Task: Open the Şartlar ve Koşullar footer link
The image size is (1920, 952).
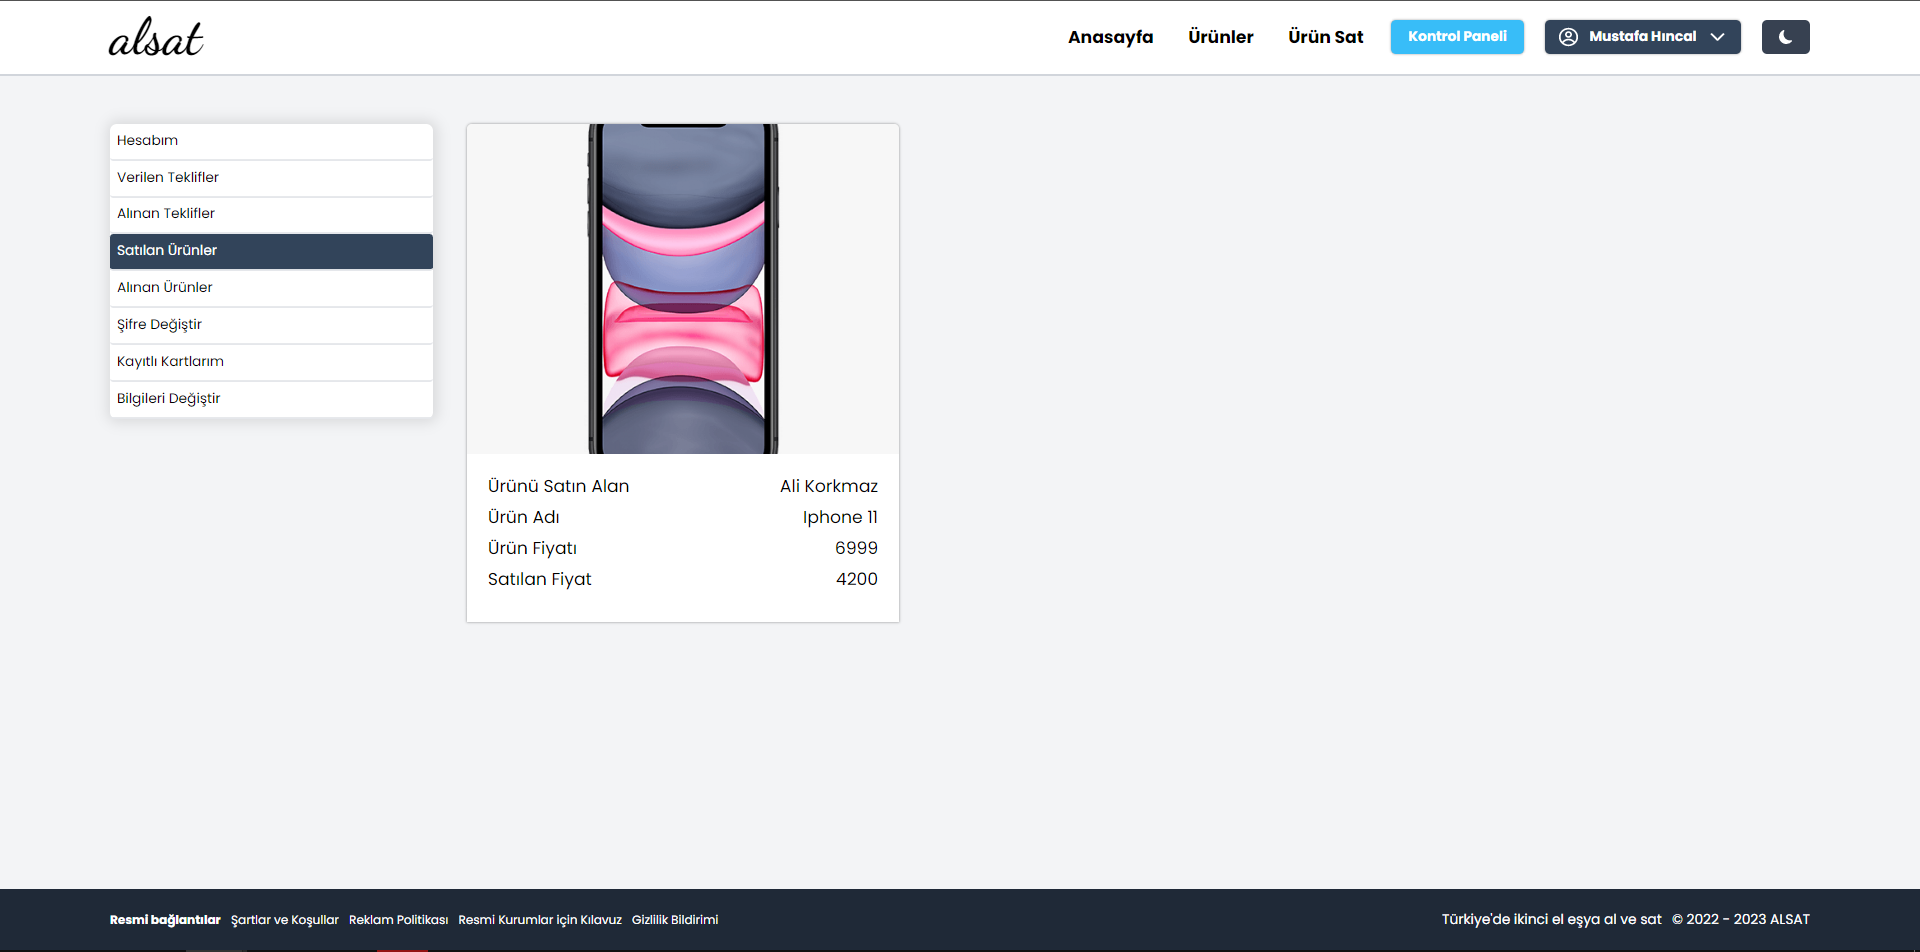Action: (x=285, y=920)
